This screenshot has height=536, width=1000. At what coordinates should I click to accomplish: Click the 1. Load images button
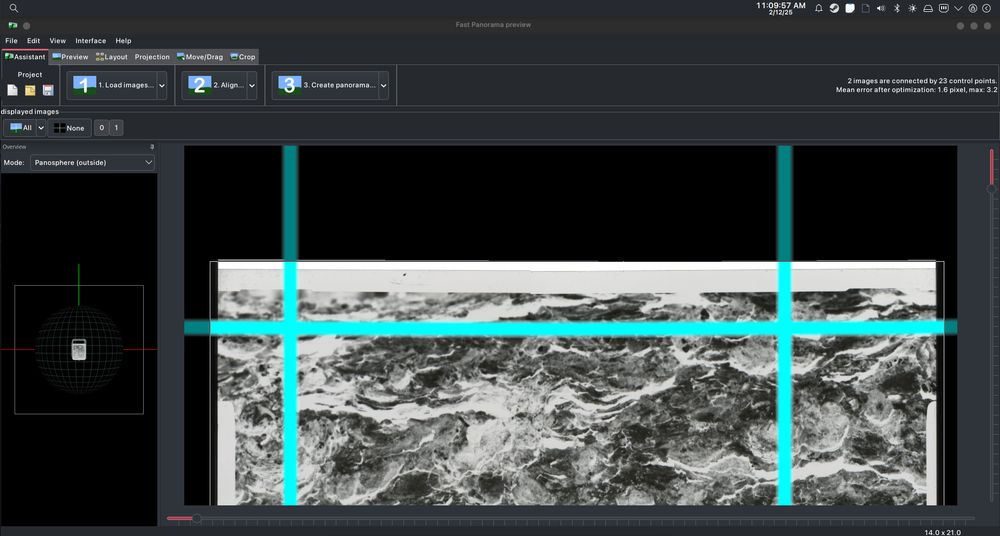(x=112, y=85)
